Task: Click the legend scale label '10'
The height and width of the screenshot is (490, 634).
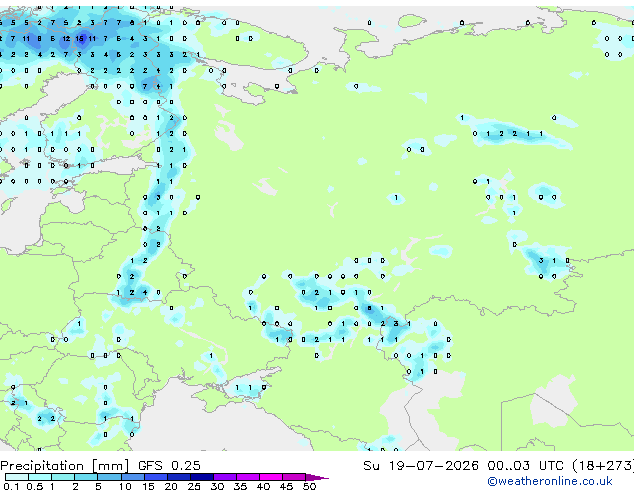Action: [x=125, y=486]
